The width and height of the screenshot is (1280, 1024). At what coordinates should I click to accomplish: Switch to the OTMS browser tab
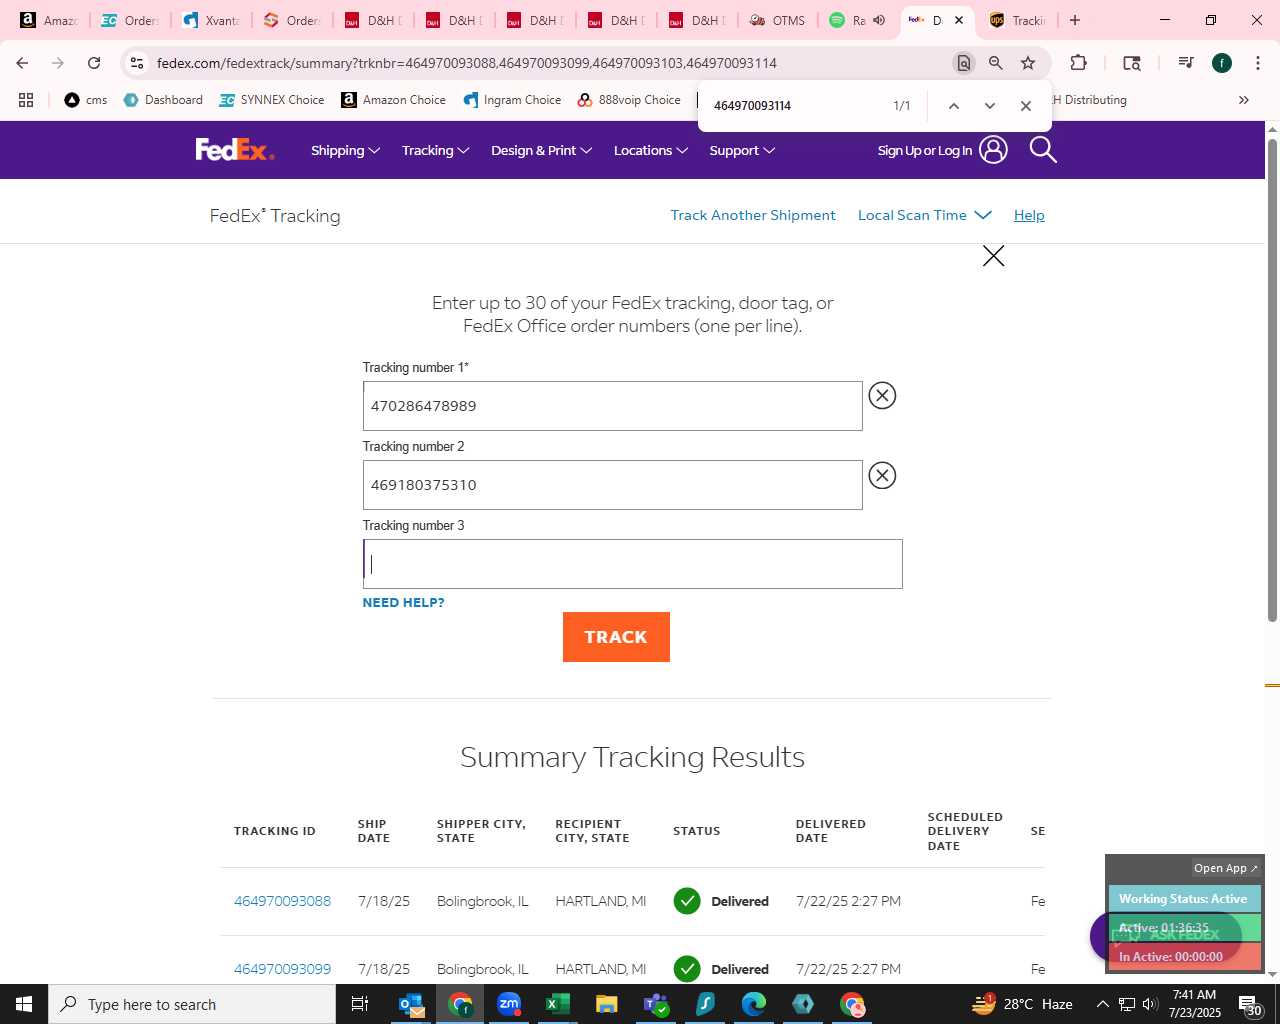[x=777, y=20]
